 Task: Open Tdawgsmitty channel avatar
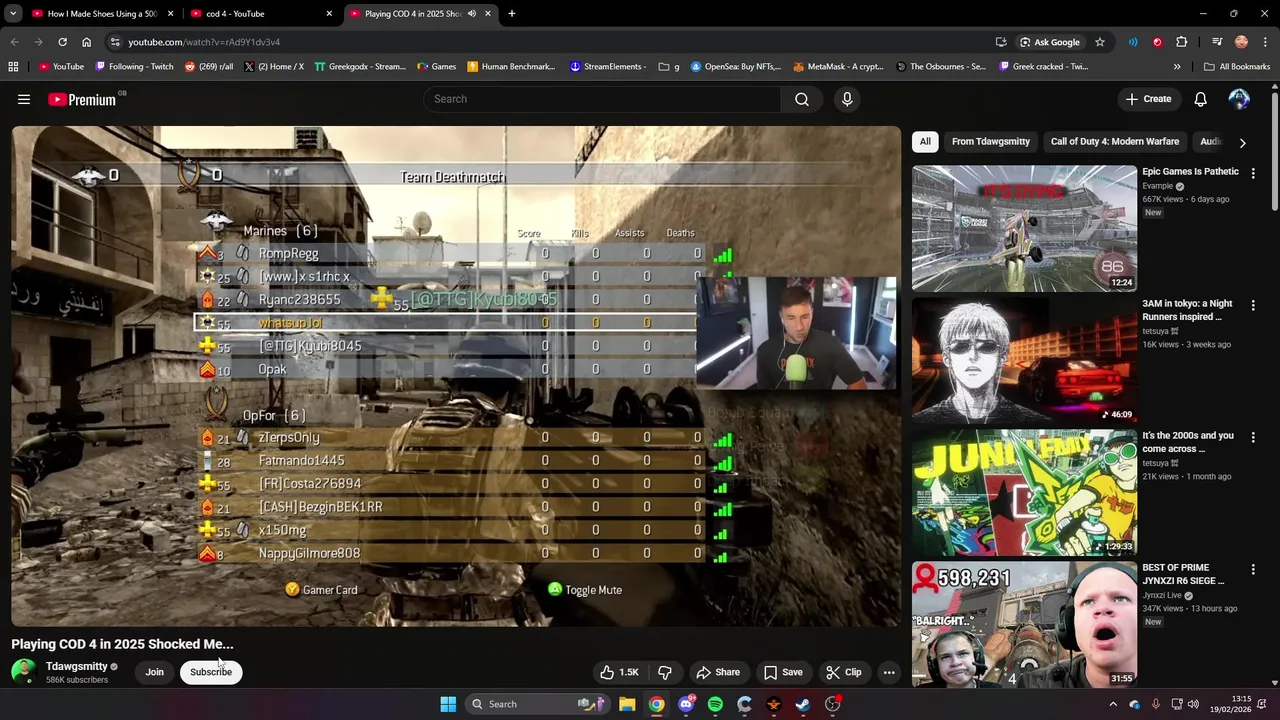coord(23,672)
